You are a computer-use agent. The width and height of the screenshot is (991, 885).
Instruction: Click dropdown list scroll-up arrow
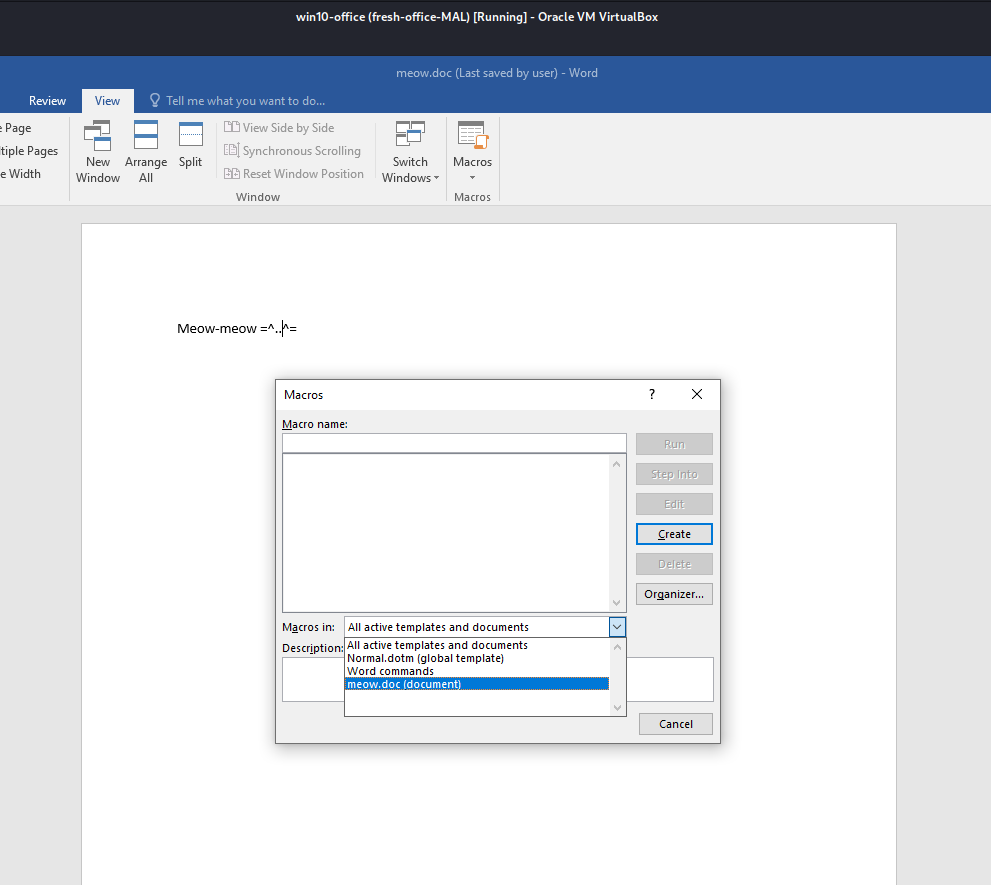(x=617, y=647)
